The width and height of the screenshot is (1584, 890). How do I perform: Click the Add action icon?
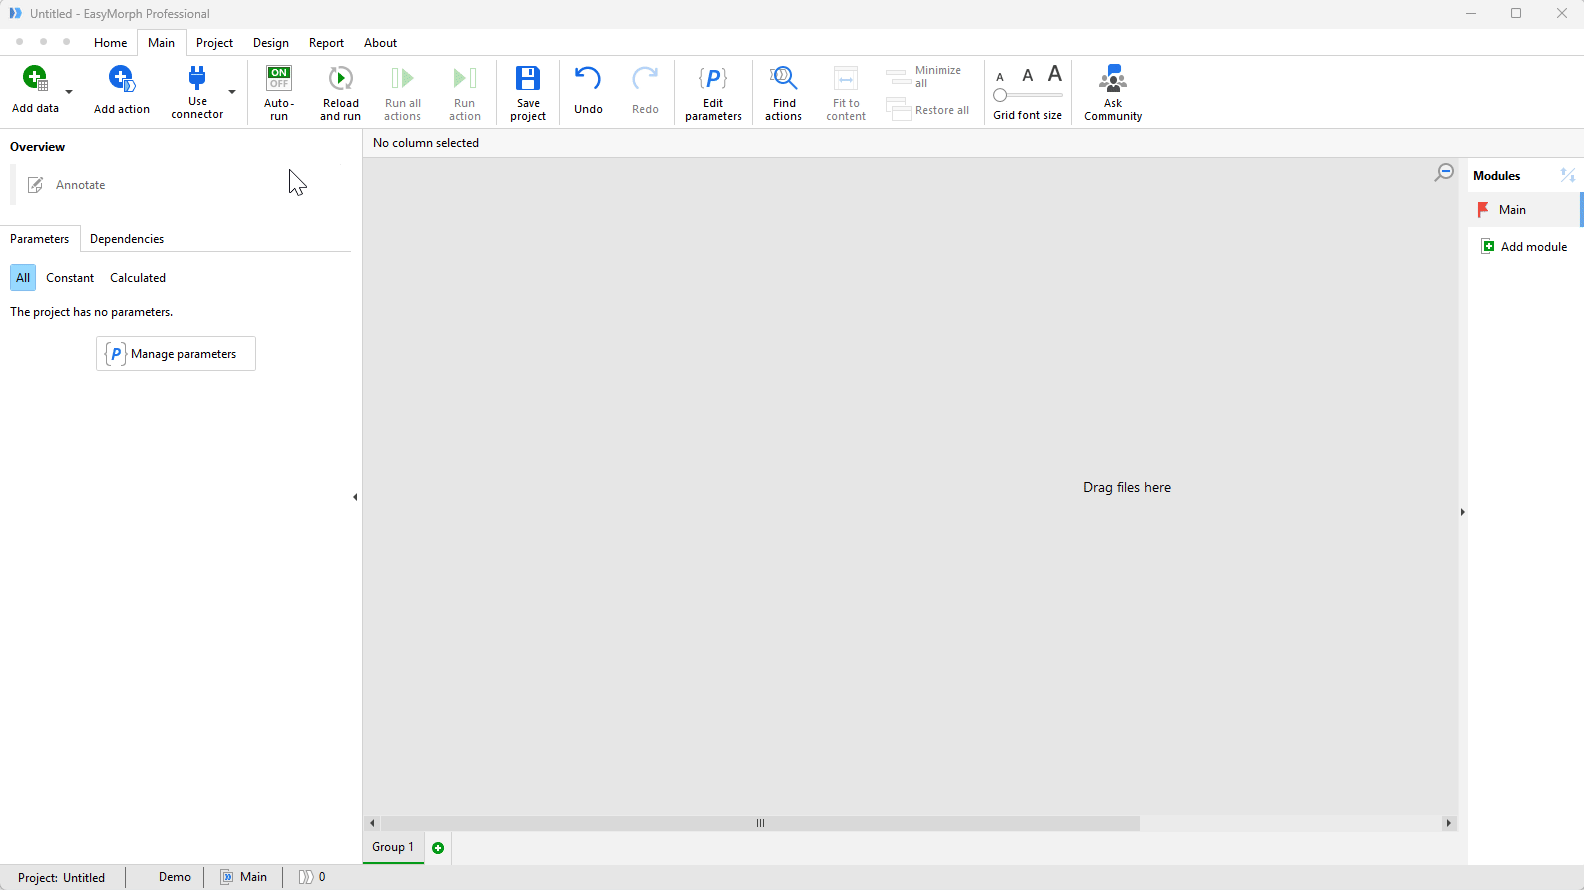122,79
